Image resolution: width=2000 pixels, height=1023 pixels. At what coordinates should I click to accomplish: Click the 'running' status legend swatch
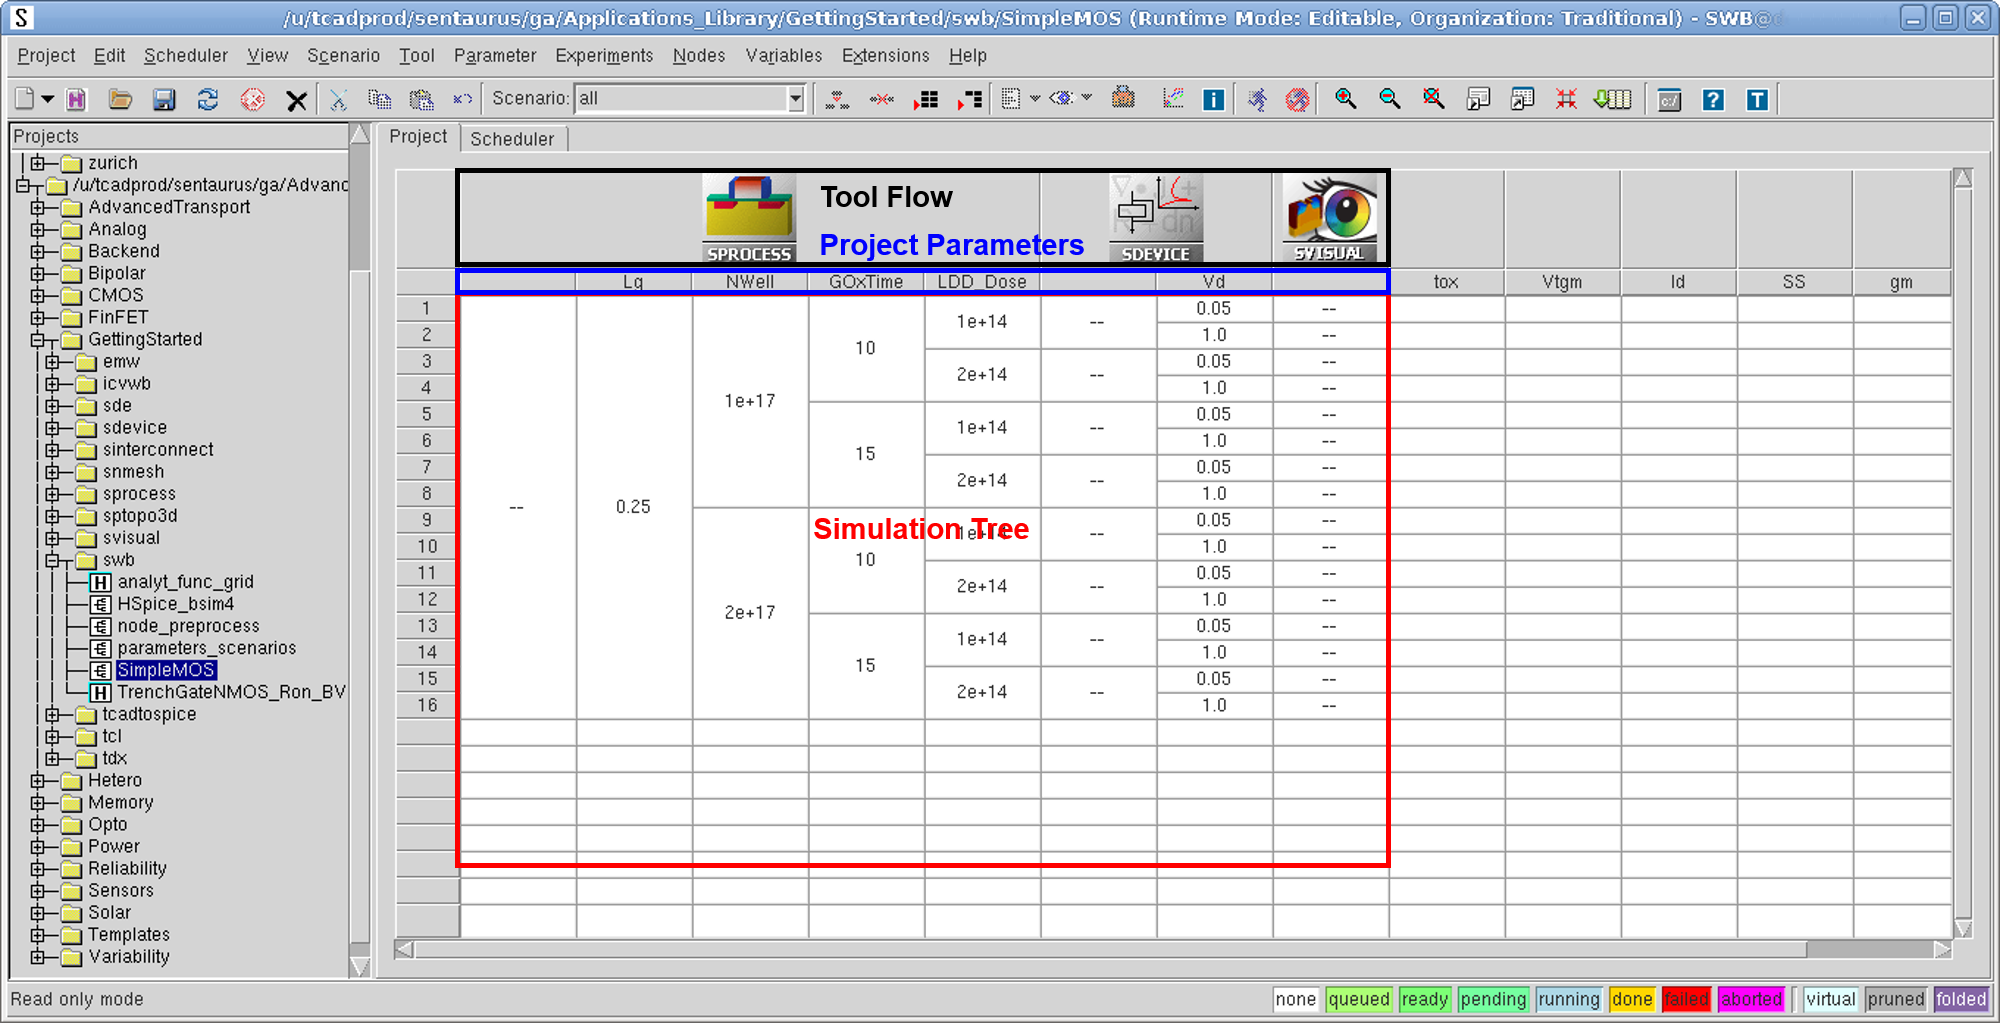[1569, 999]
